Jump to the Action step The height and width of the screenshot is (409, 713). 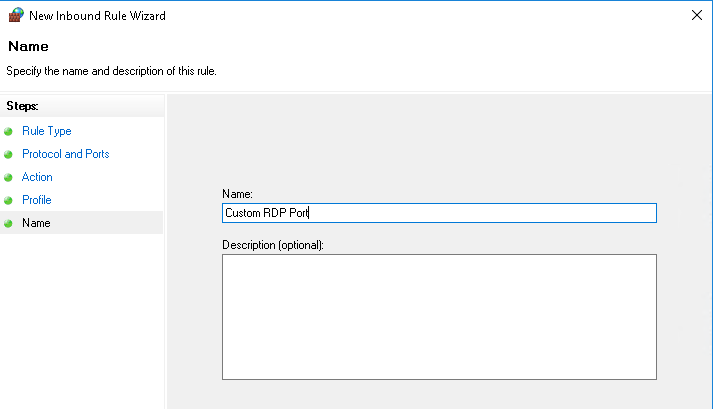coord(37,177)
